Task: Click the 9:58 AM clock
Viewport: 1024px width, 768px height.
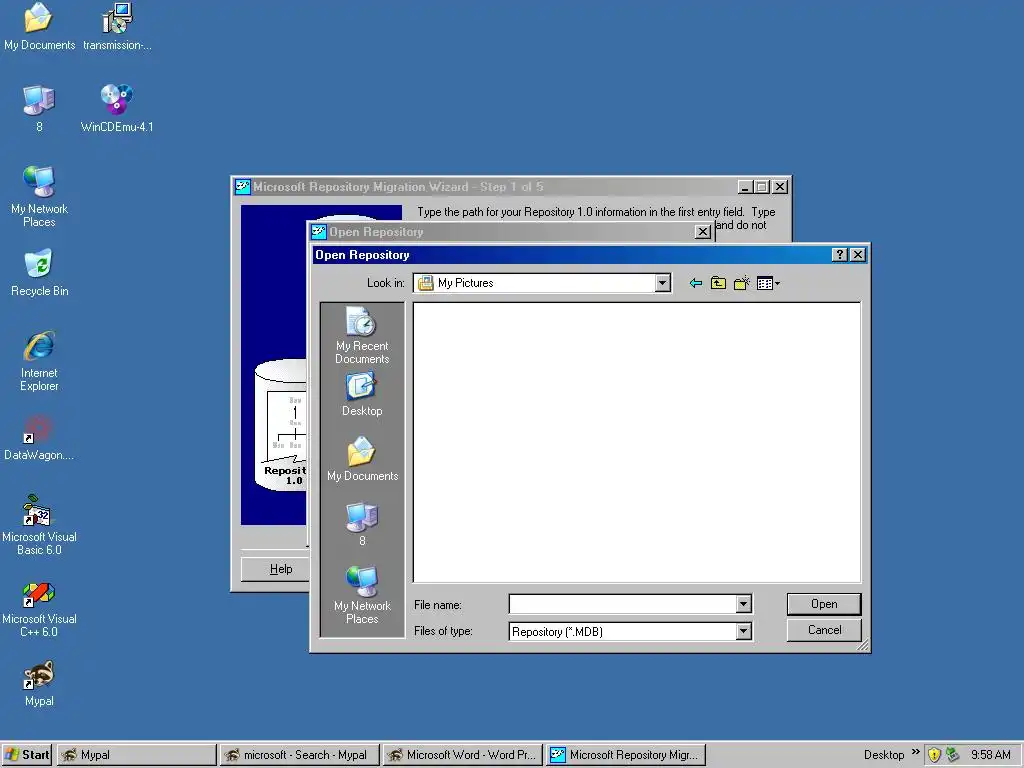Action: point(990,755)
